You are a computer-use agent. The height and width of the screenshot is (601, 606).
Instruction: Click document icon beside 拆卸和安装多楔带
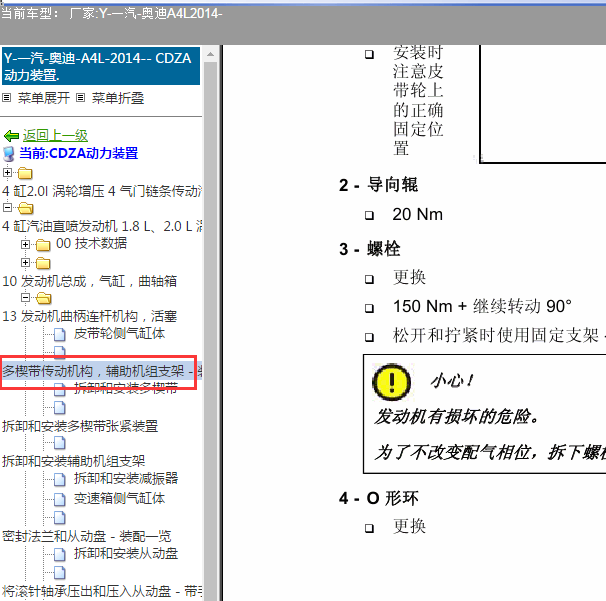pos(60,389)
